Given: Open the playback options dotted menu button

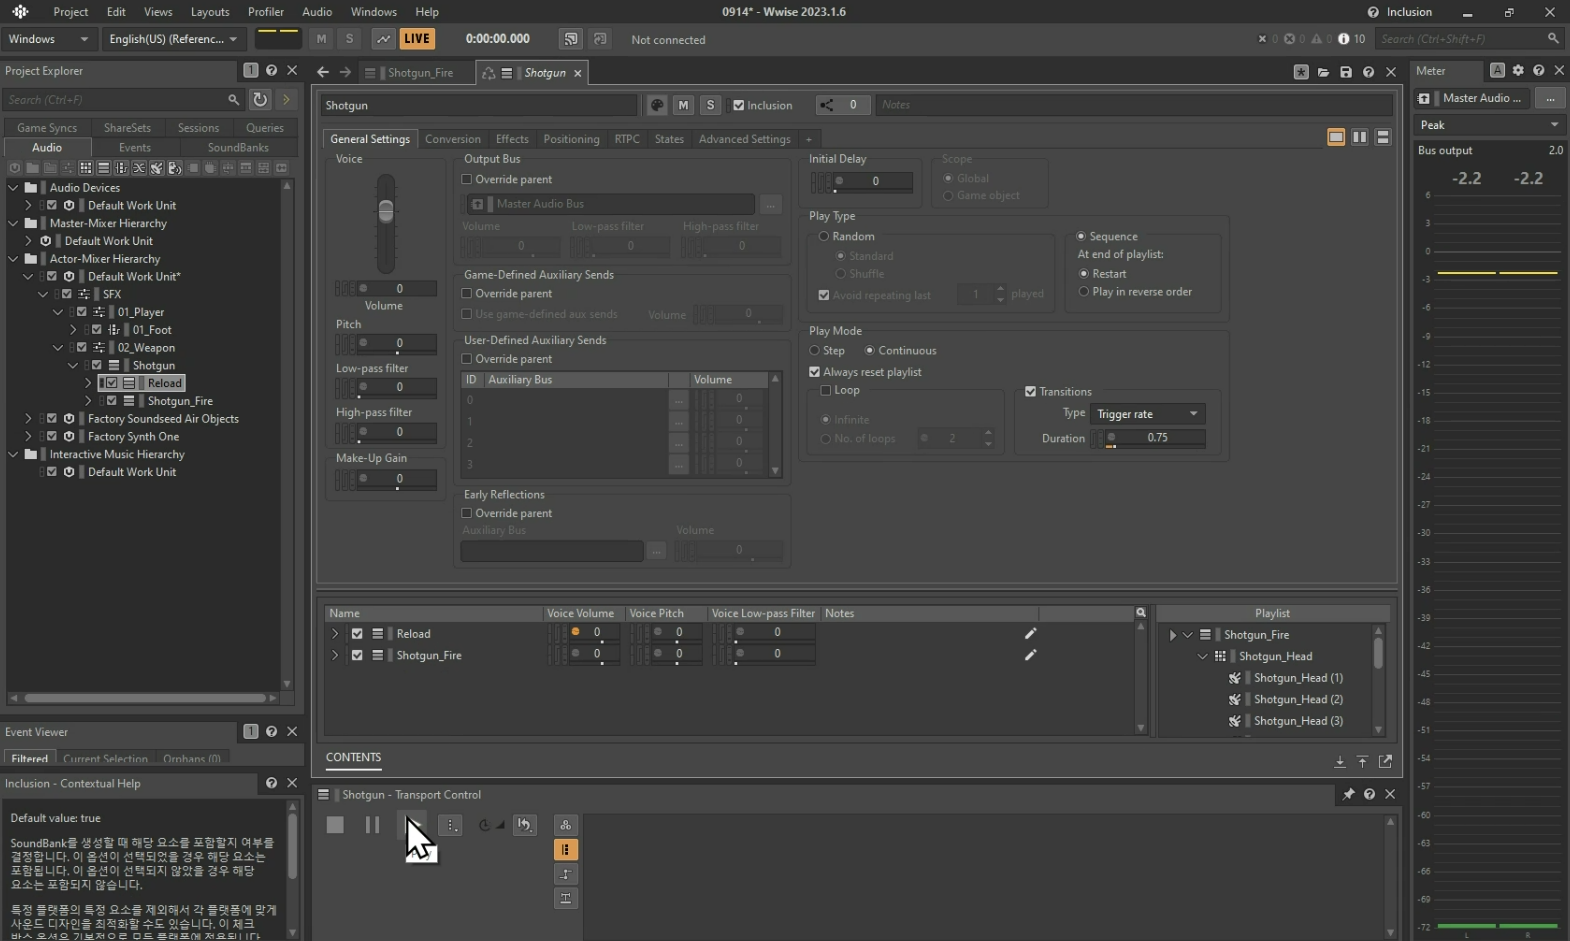Looking at the screenshot, I should point(451,825).
